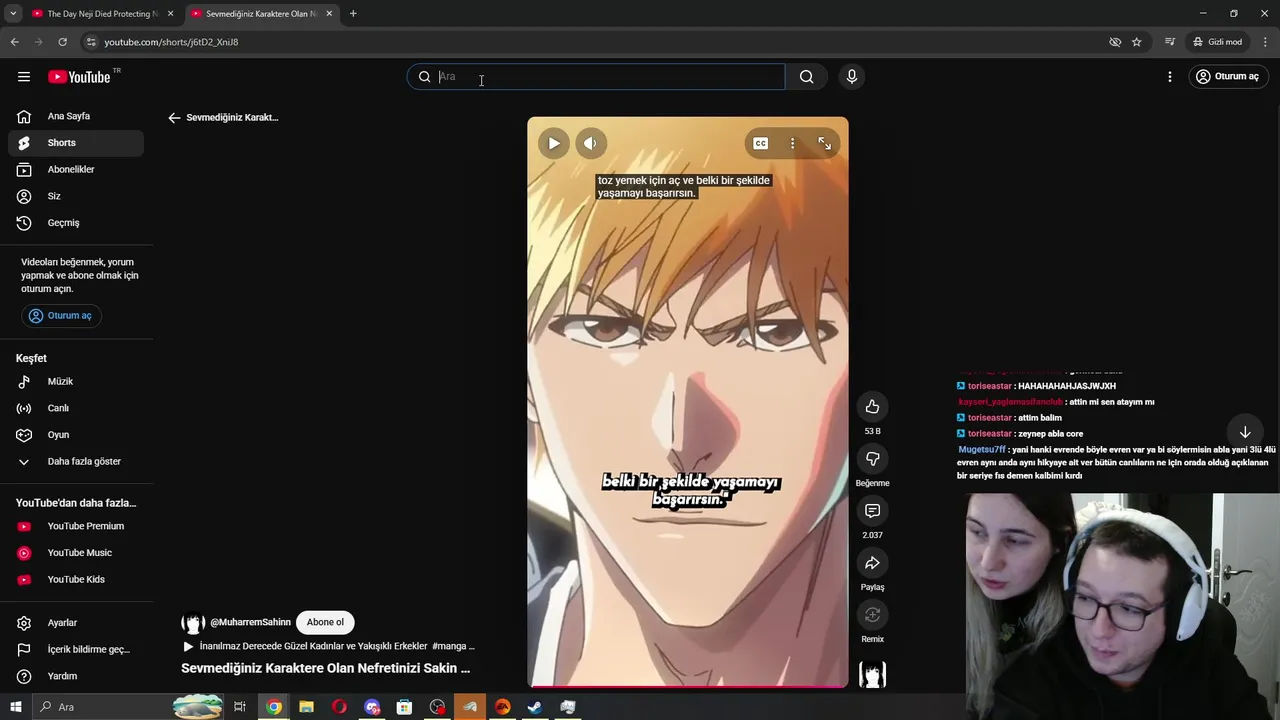Open YouTube Premium link
This screenshot has height=720, width=1280.
click(x=76, y=527)
